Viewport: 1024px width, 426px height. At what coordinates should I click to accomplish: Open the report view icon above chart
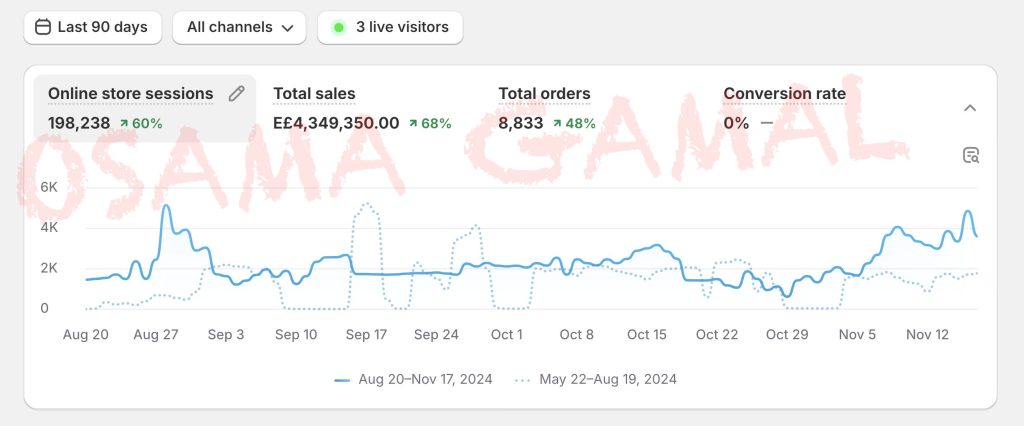click(x=970, y=155)
